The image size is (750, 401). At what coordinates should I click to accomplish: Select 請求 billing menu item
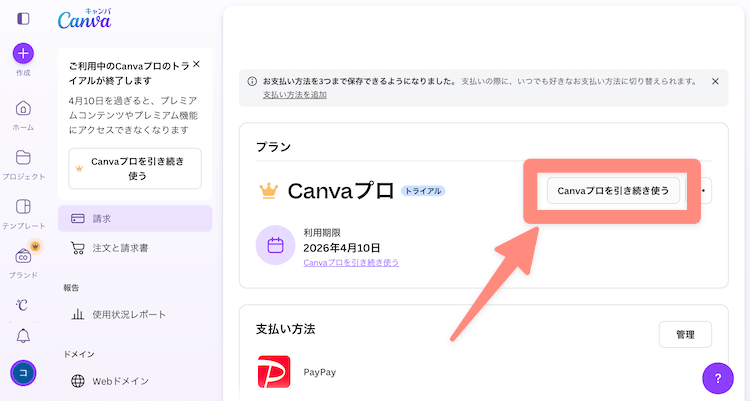click(x=135, y=219)
